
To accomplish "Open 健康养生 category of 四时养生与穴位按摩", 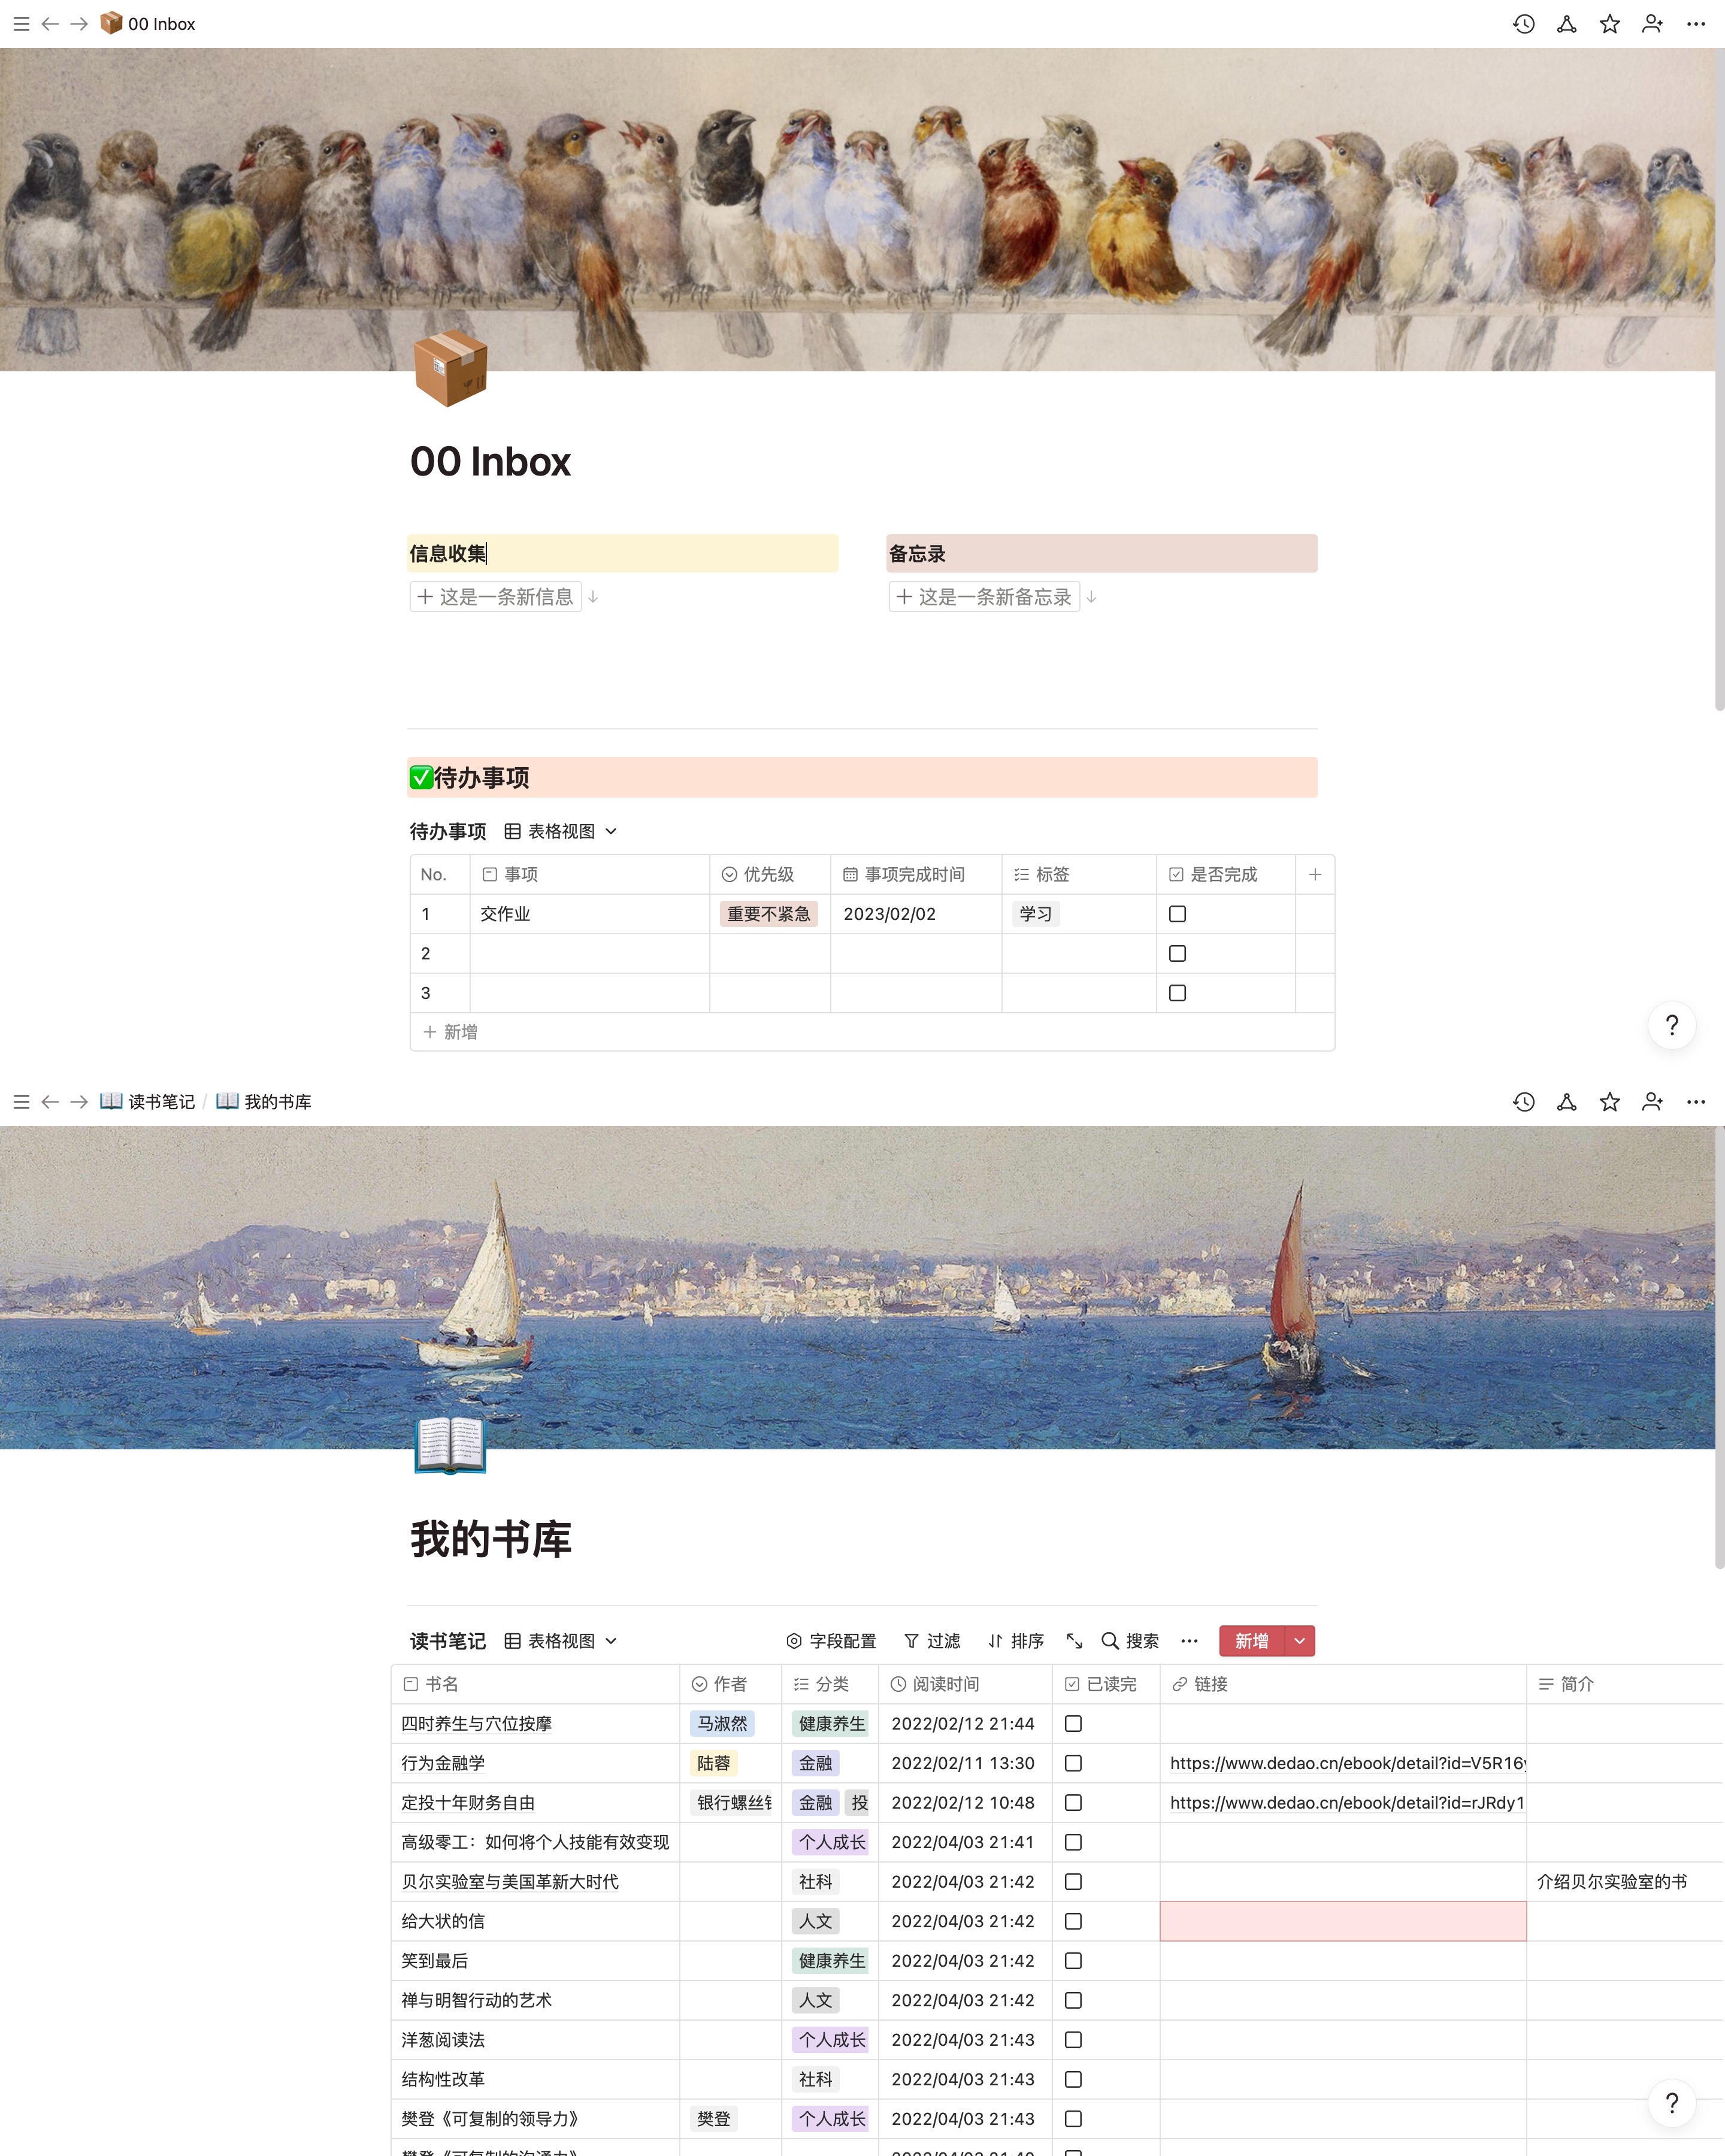I will [831, 1724].
